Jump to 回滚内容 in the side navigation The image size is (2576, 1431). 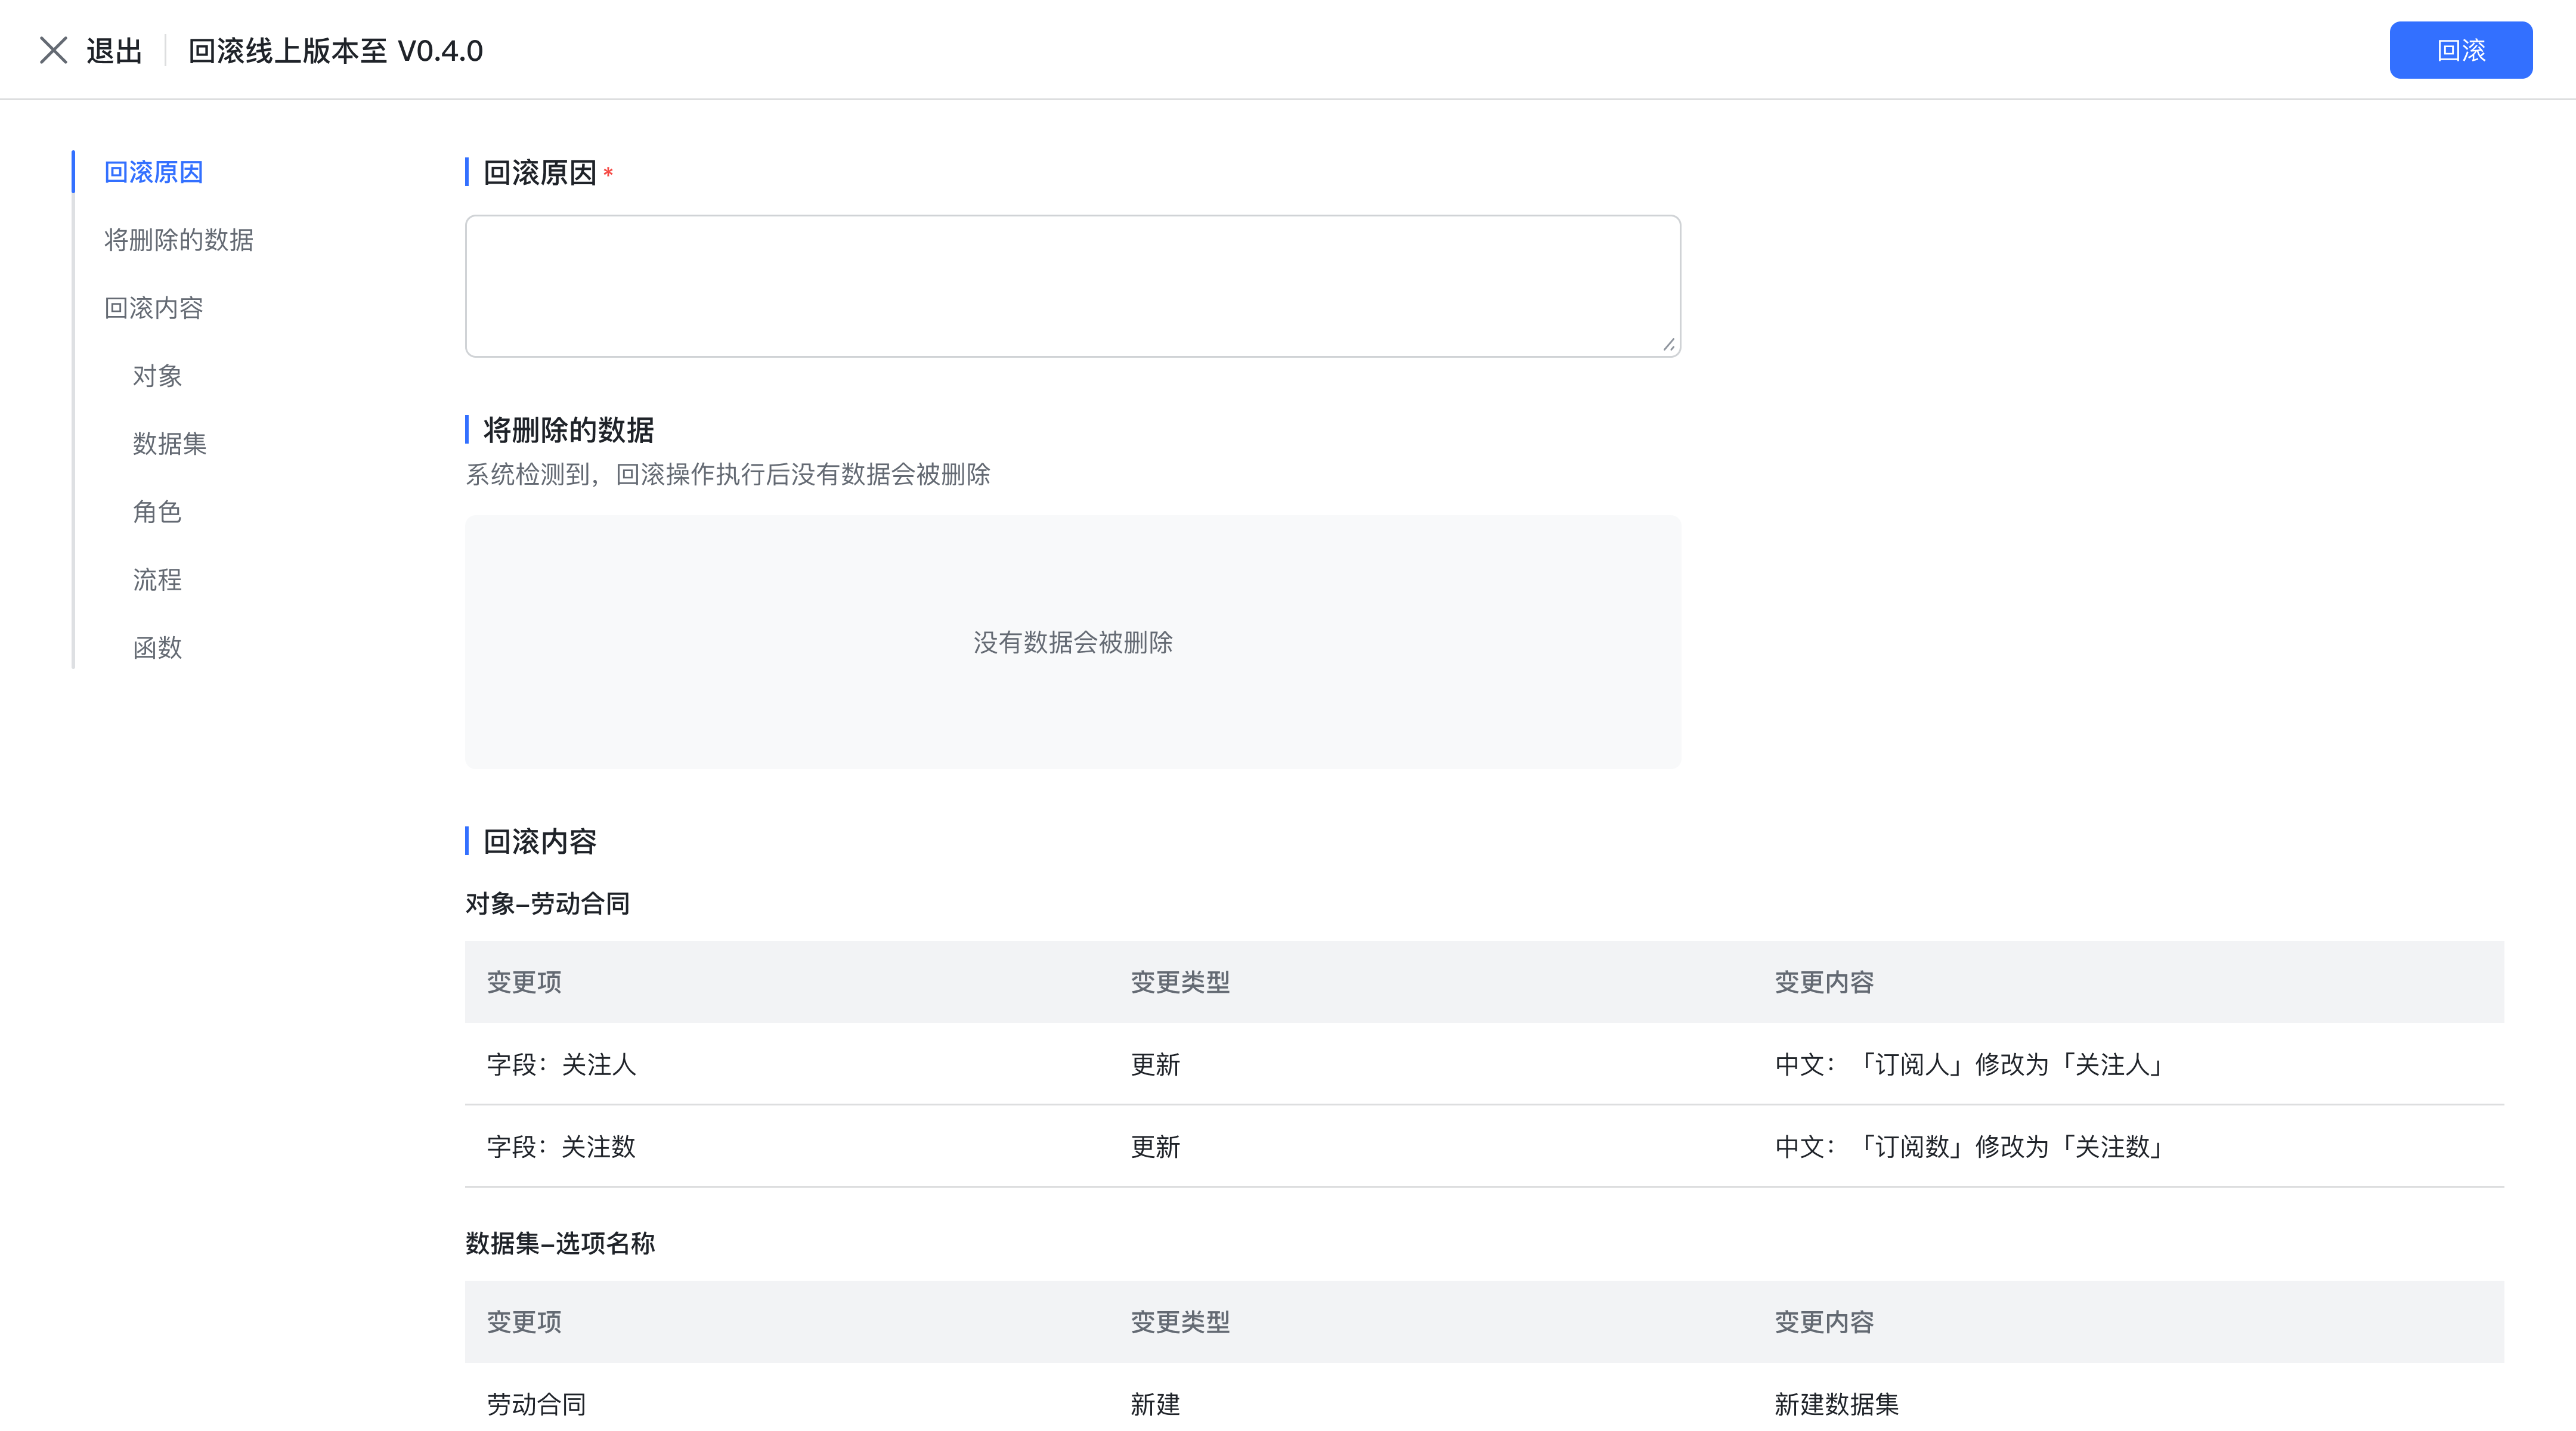pos(154,308)
